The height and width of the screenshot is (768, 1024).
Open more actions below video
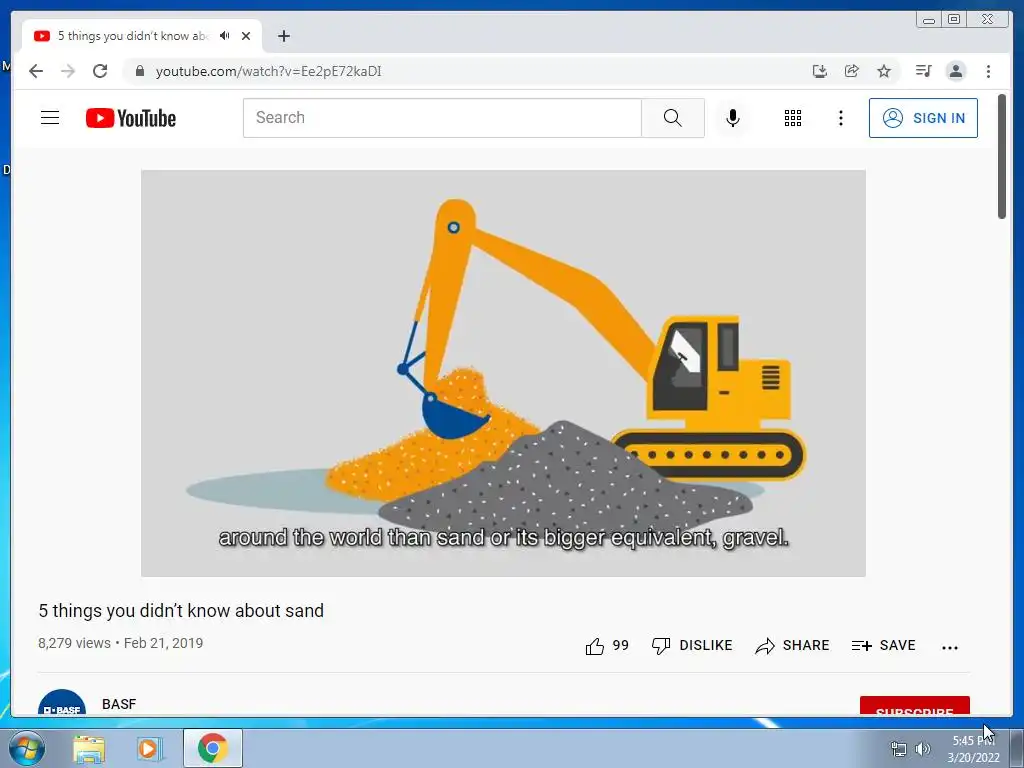click(950, 647)
